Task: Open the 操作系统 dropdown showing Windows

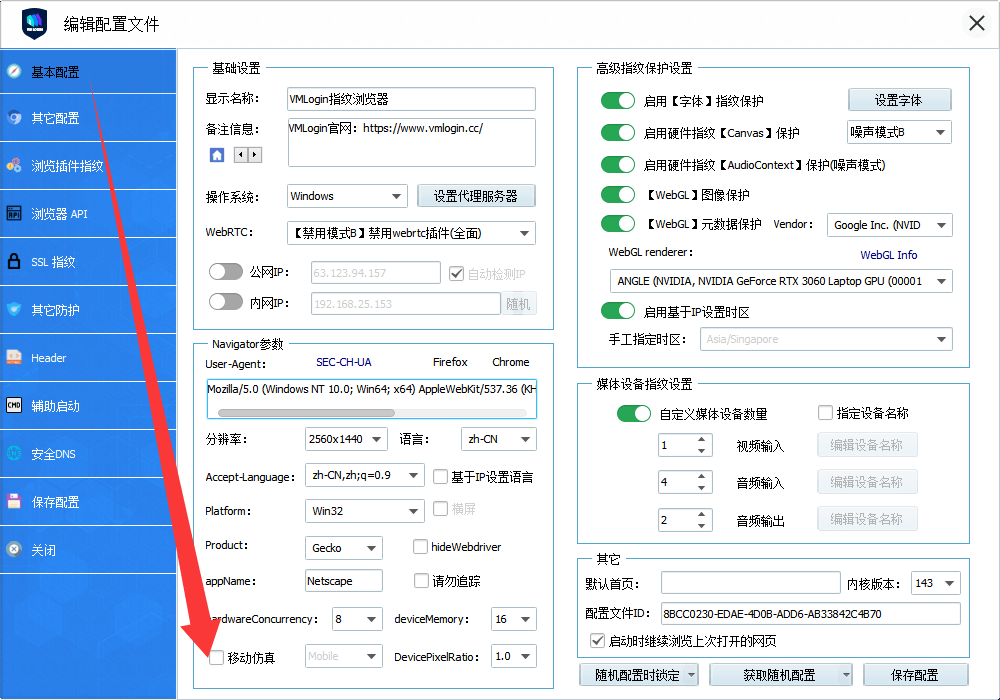Action: pos(346,196)
